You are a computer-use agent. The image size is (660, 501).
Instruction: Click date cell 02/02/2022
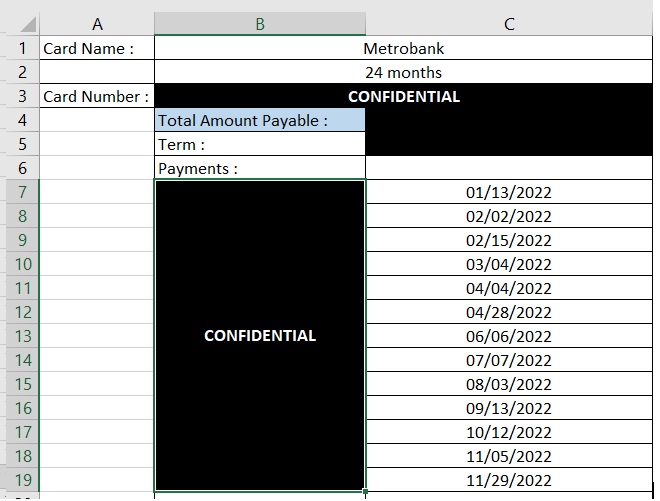[509, 216]
